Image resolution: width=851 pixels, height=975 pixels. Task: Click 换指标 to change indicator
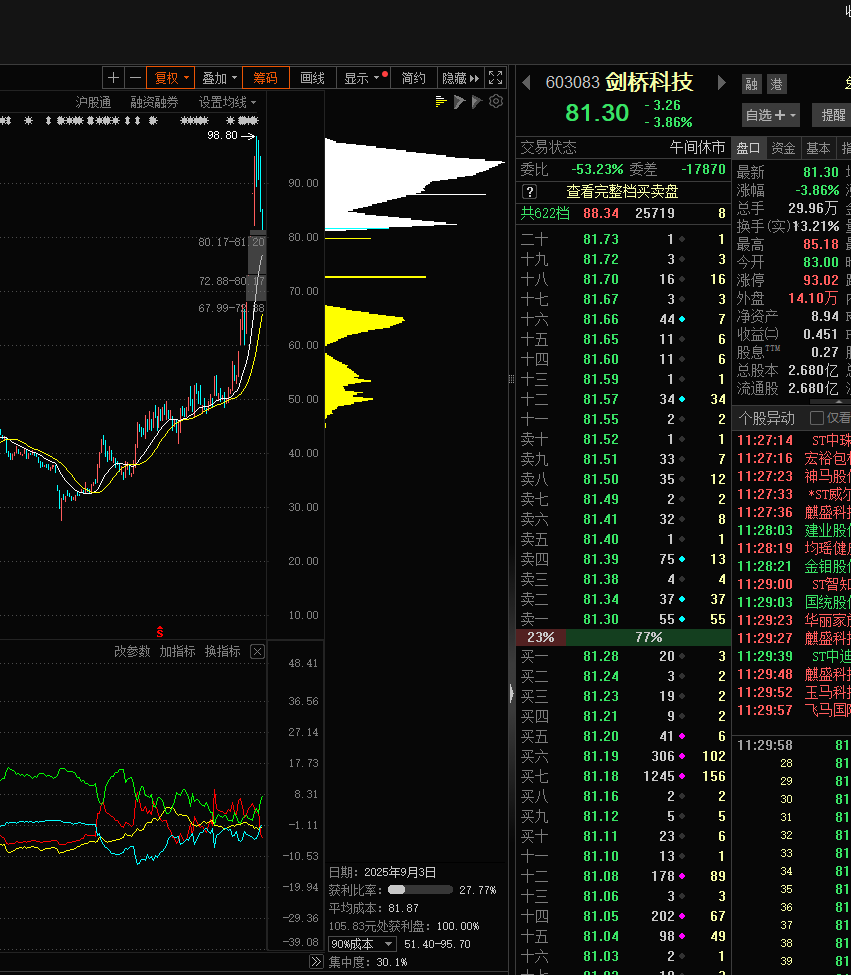point(223,651)
